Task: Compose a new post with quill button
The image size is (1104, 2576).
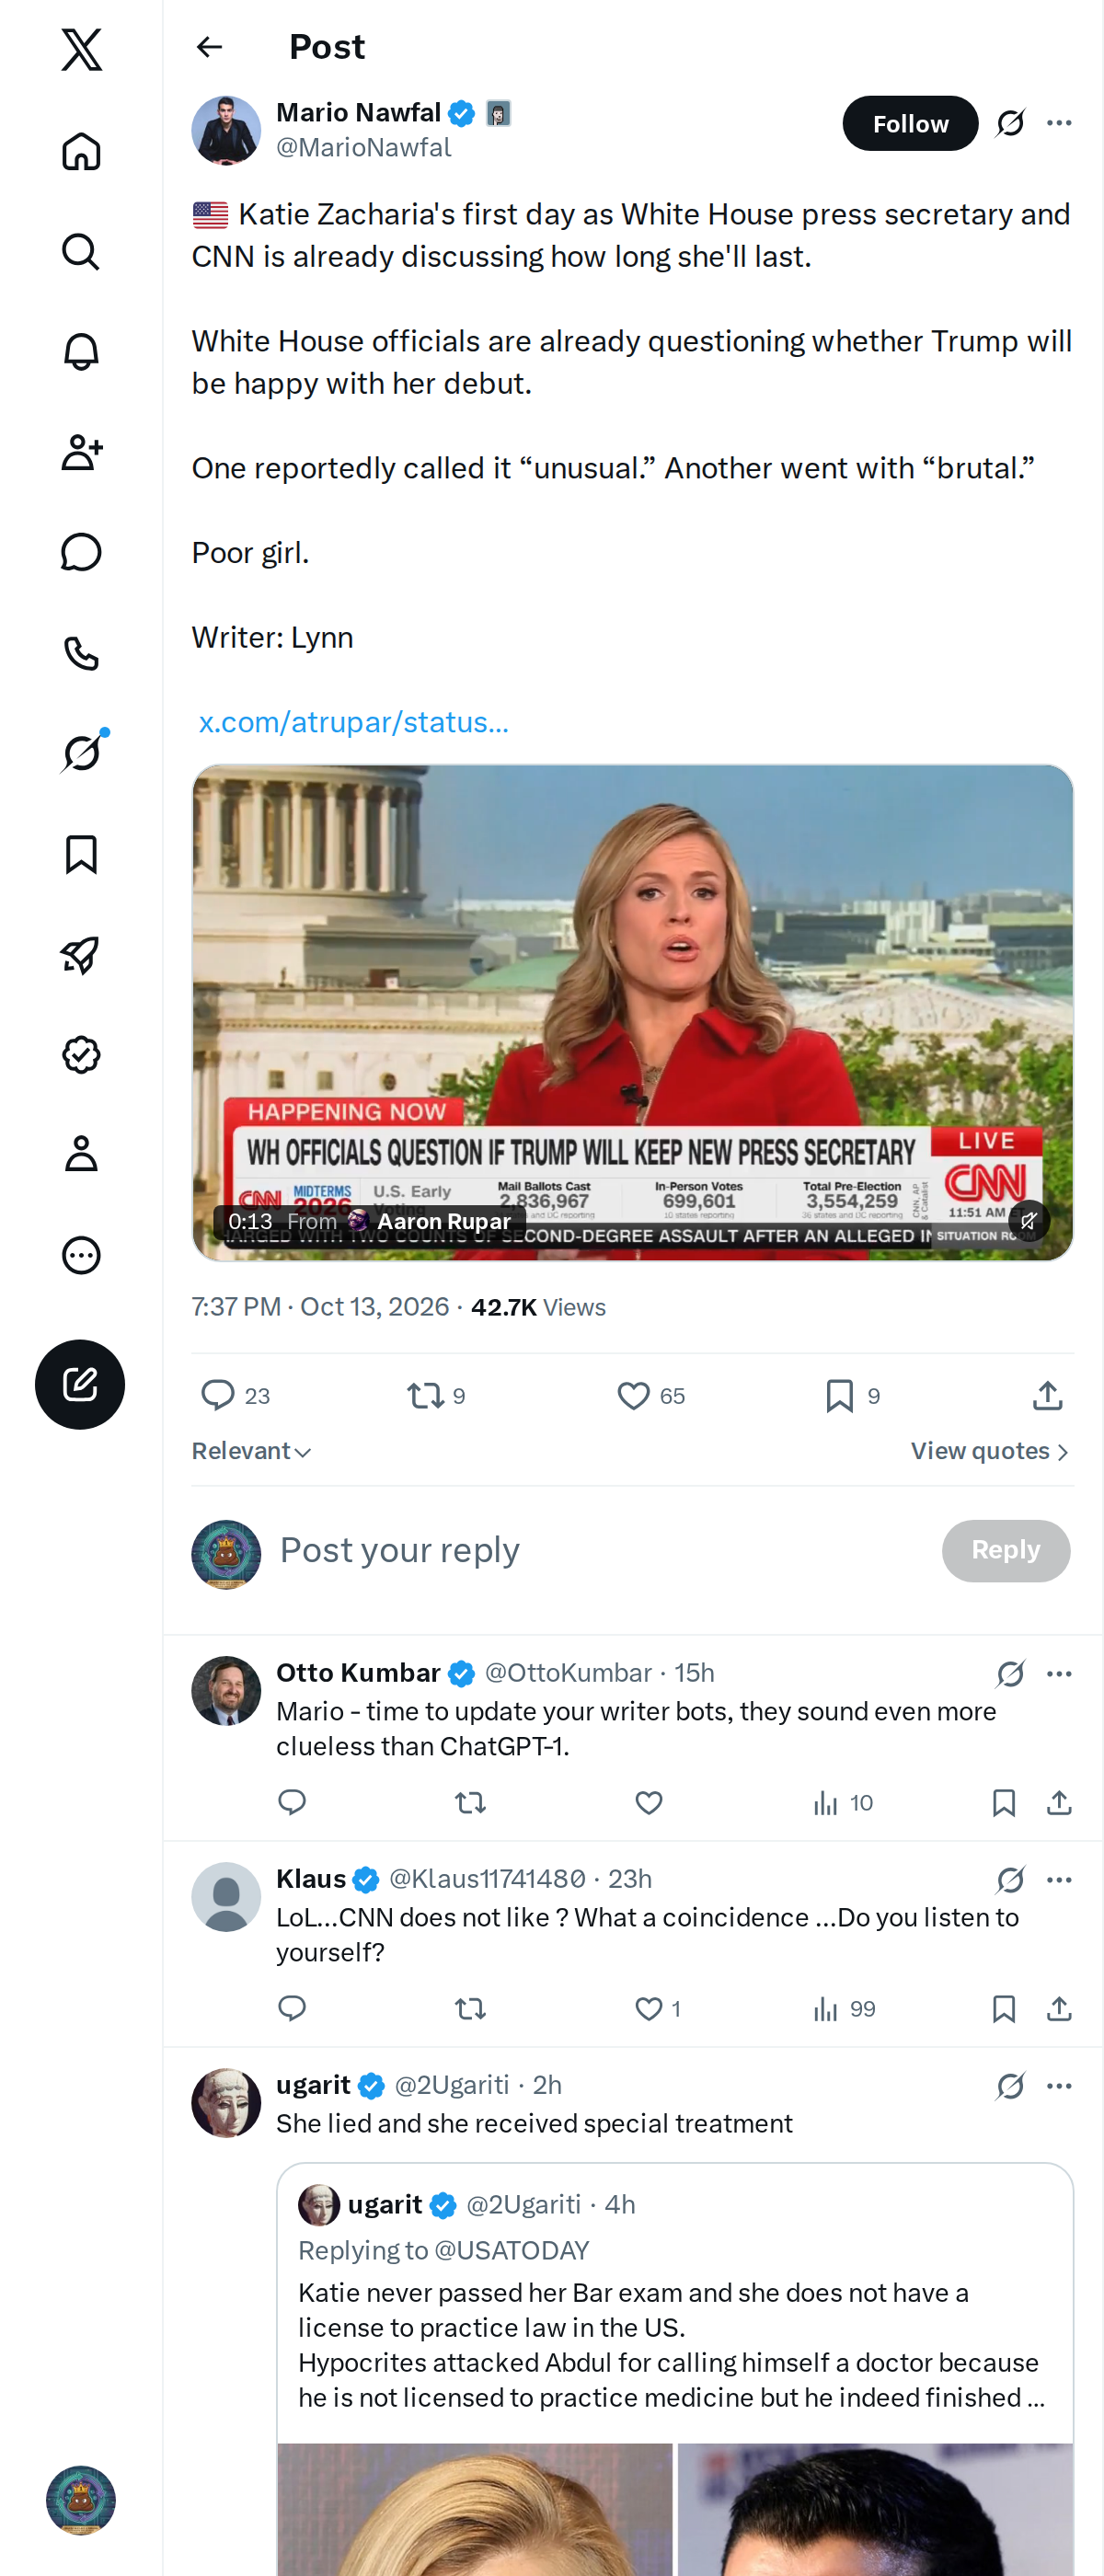Action: click(80, 1384)
